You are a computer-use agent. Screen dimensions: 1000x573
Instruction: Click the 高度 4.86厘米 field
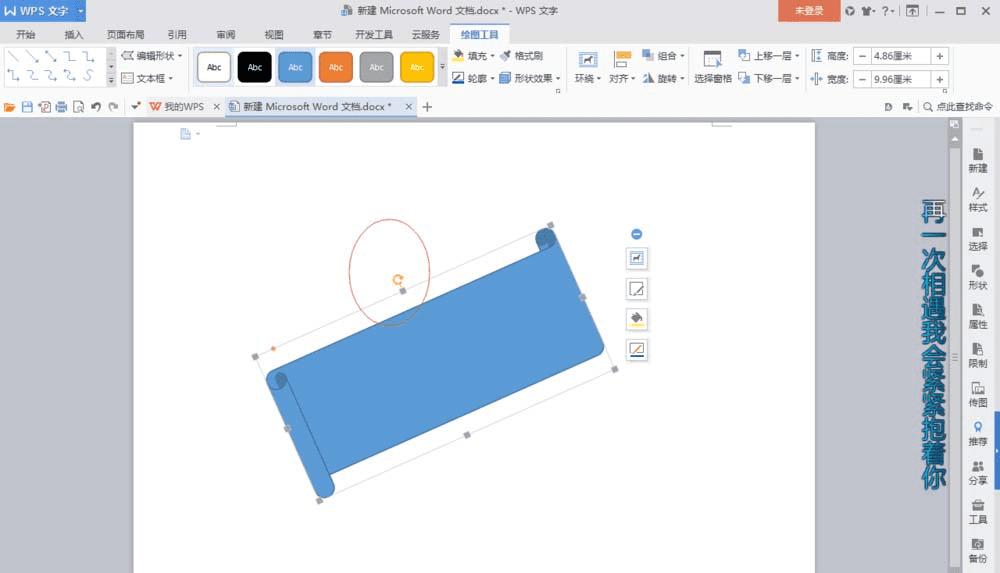point(901,56)
